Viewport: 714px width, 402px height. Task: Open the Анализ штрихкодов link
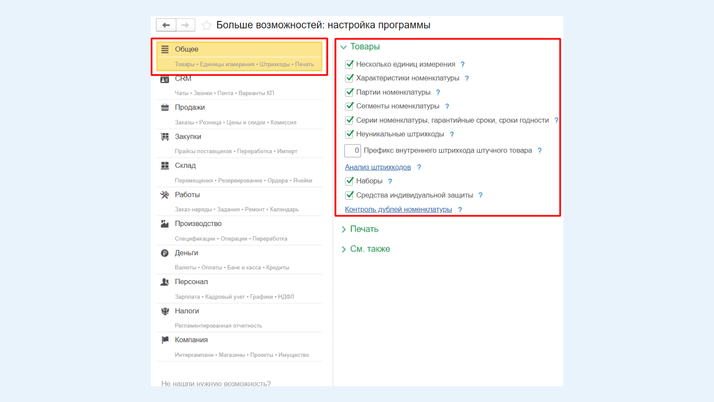[x=378, y=167]
